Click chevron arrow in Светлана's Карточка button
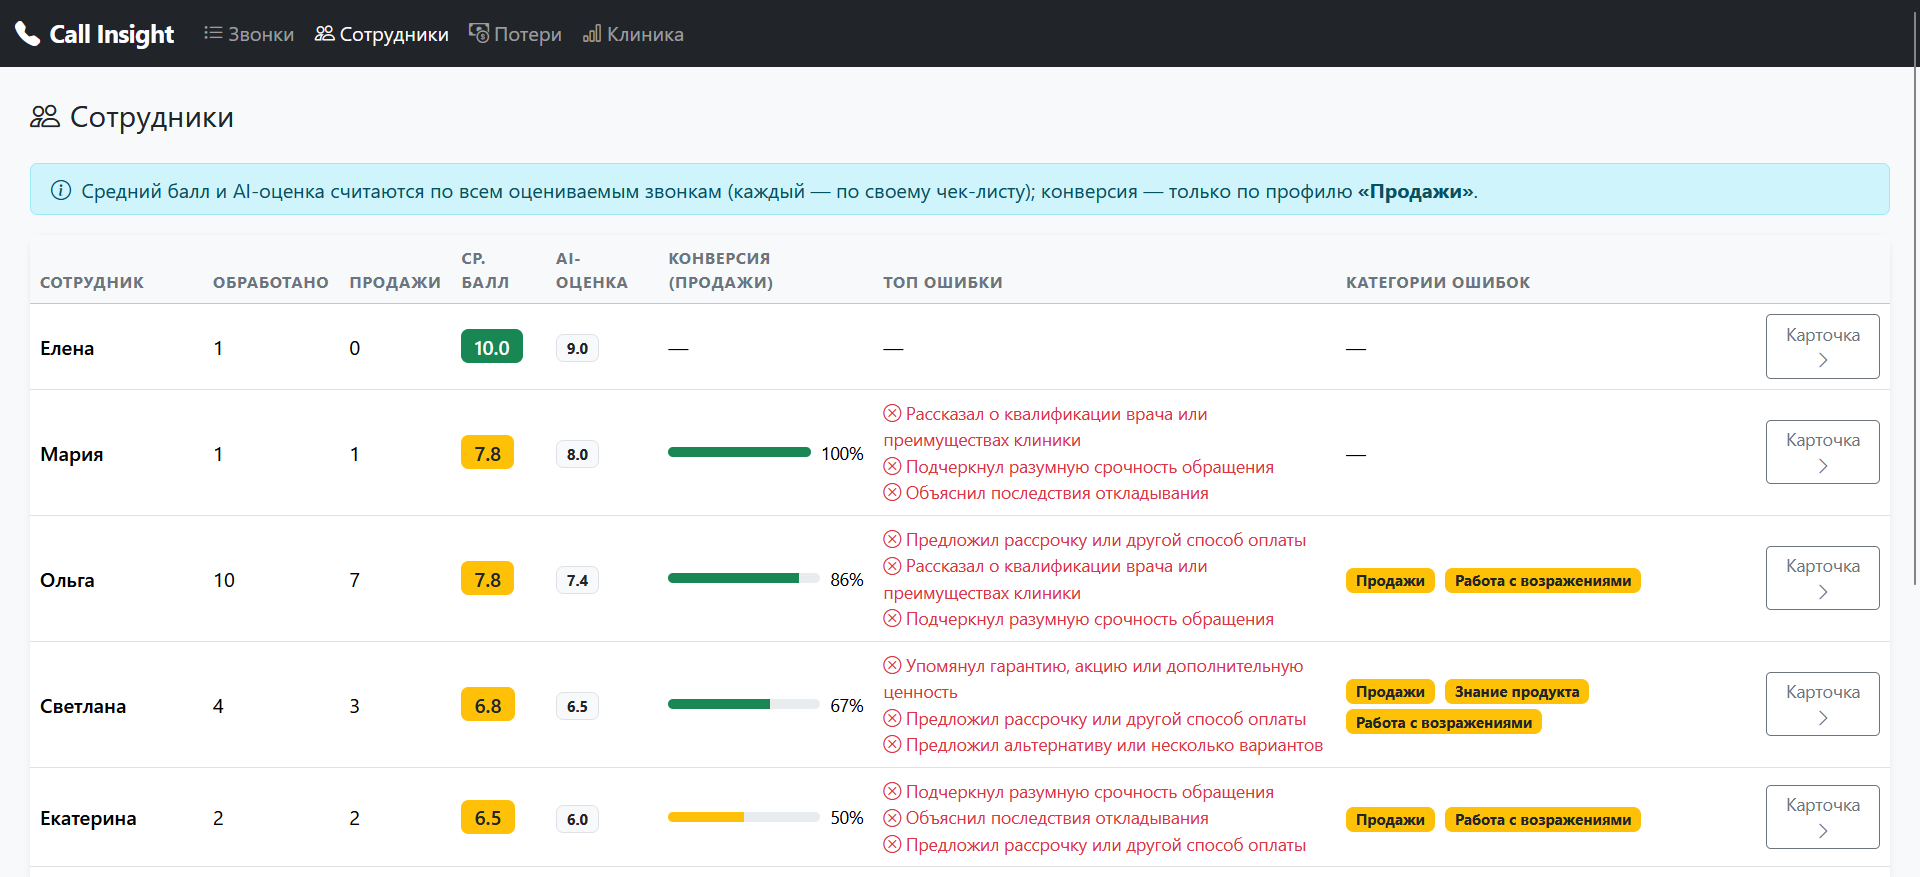The height and width of the screenshot is (877, 1920). (1823, 718)
